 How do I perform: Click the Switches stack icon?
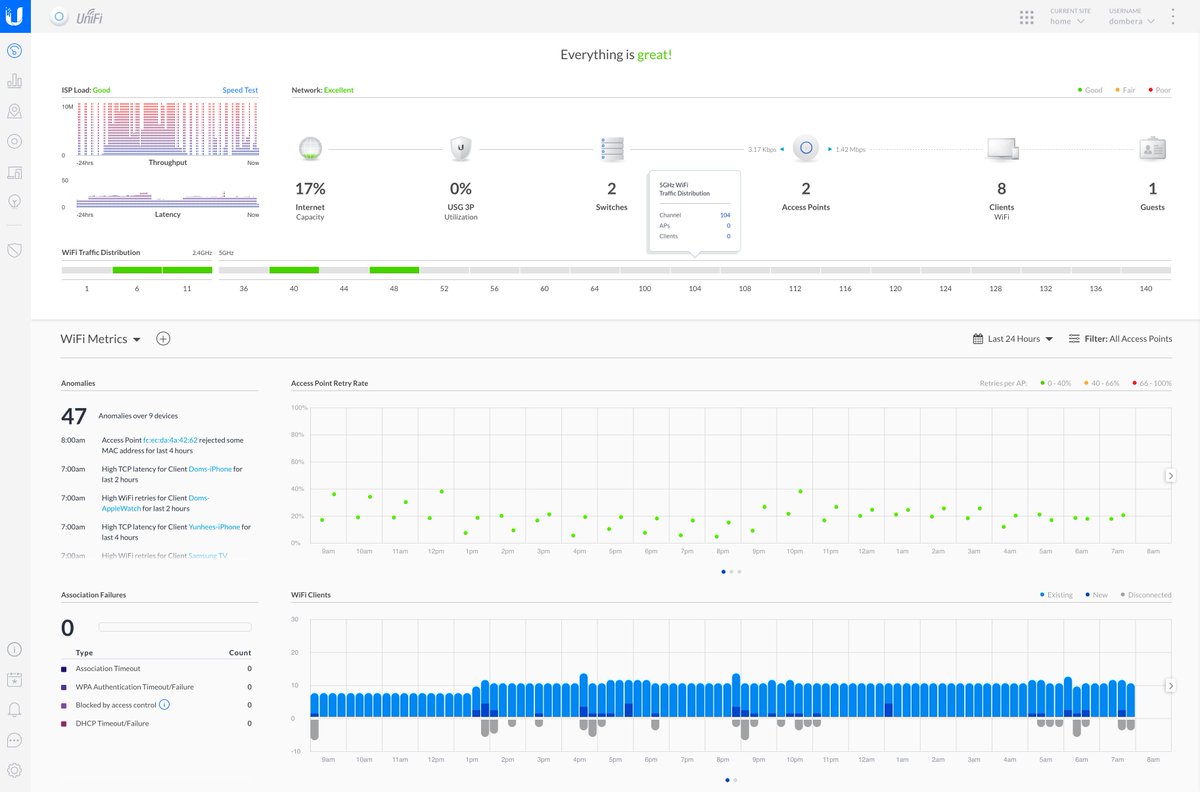point(612,149)
